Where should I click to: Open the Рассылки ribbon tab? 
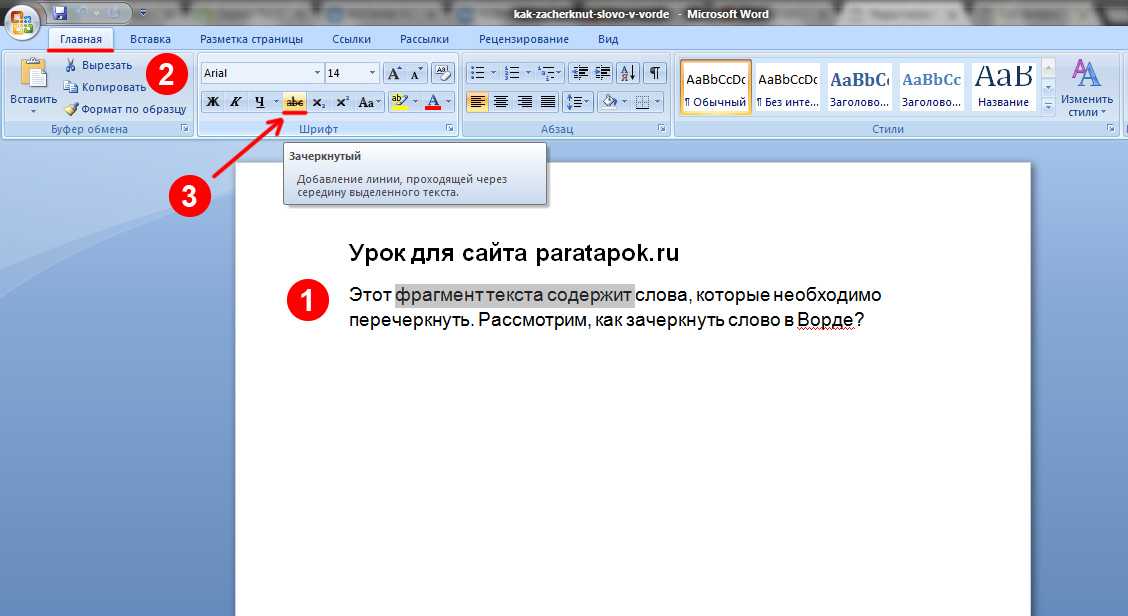coord(424,39)
